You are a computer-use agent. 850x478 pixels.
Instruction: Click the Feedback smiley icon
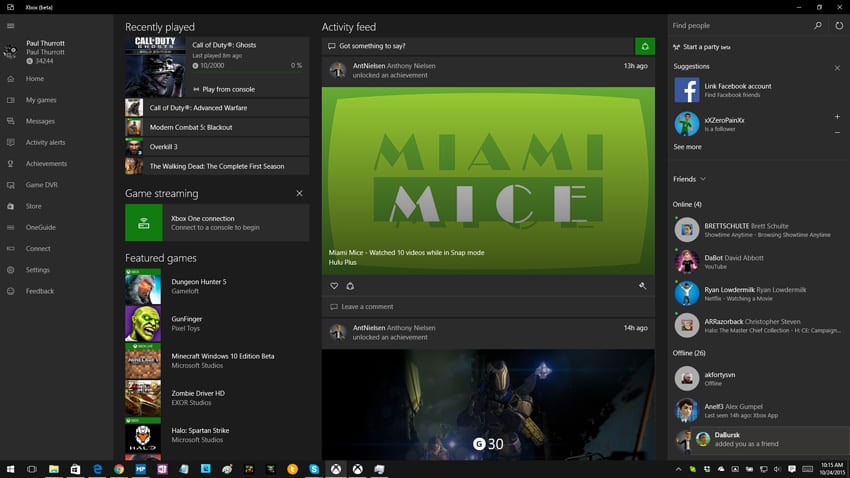click(x=11, y=291)
